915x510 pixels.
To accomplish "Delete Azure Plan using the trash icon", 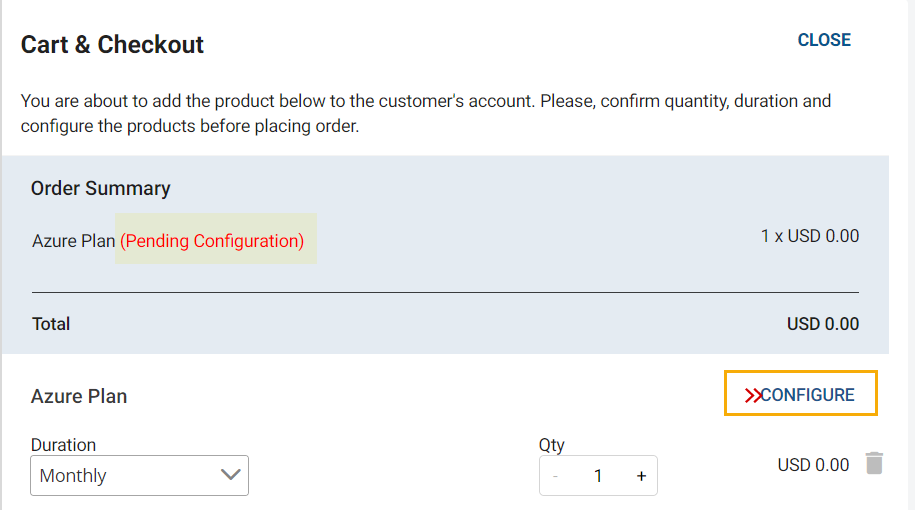I will 874,463.
